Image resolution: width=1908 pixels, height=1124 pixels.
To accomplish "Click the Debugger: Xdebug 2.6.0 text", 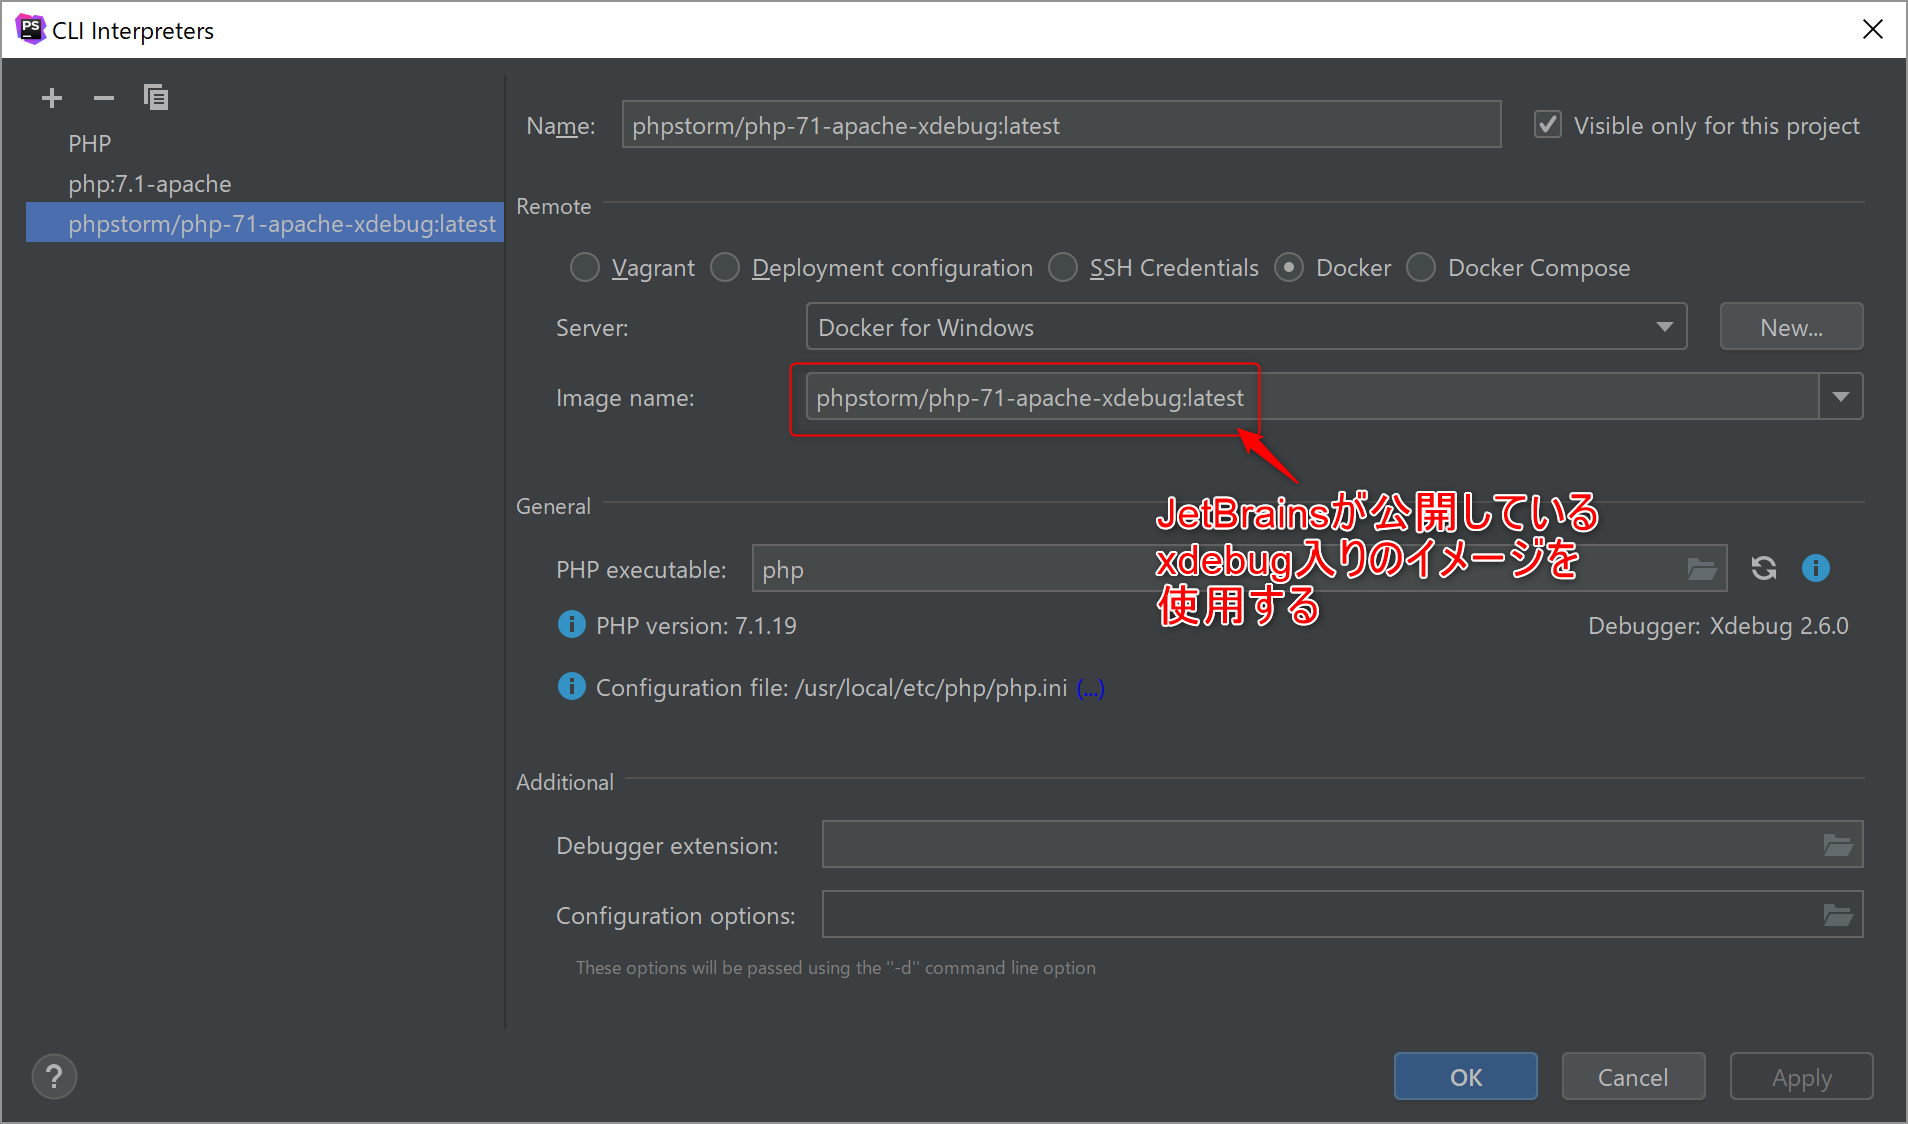I will [1718, 626].
